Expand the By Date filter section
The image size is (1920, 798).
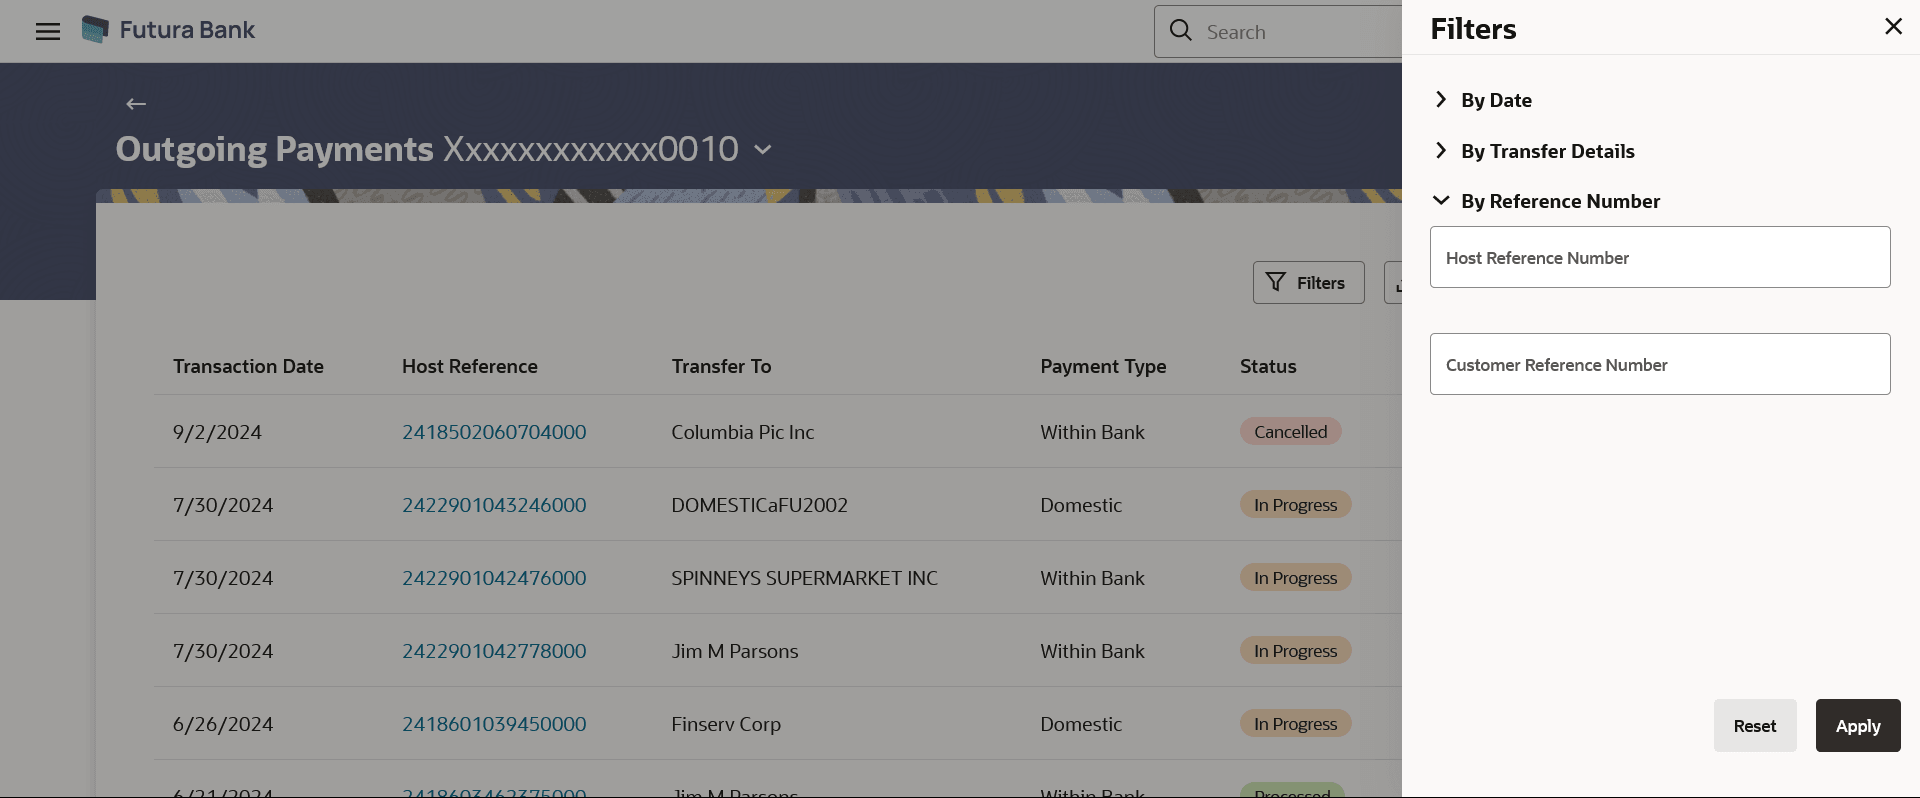pos(1484,100)
